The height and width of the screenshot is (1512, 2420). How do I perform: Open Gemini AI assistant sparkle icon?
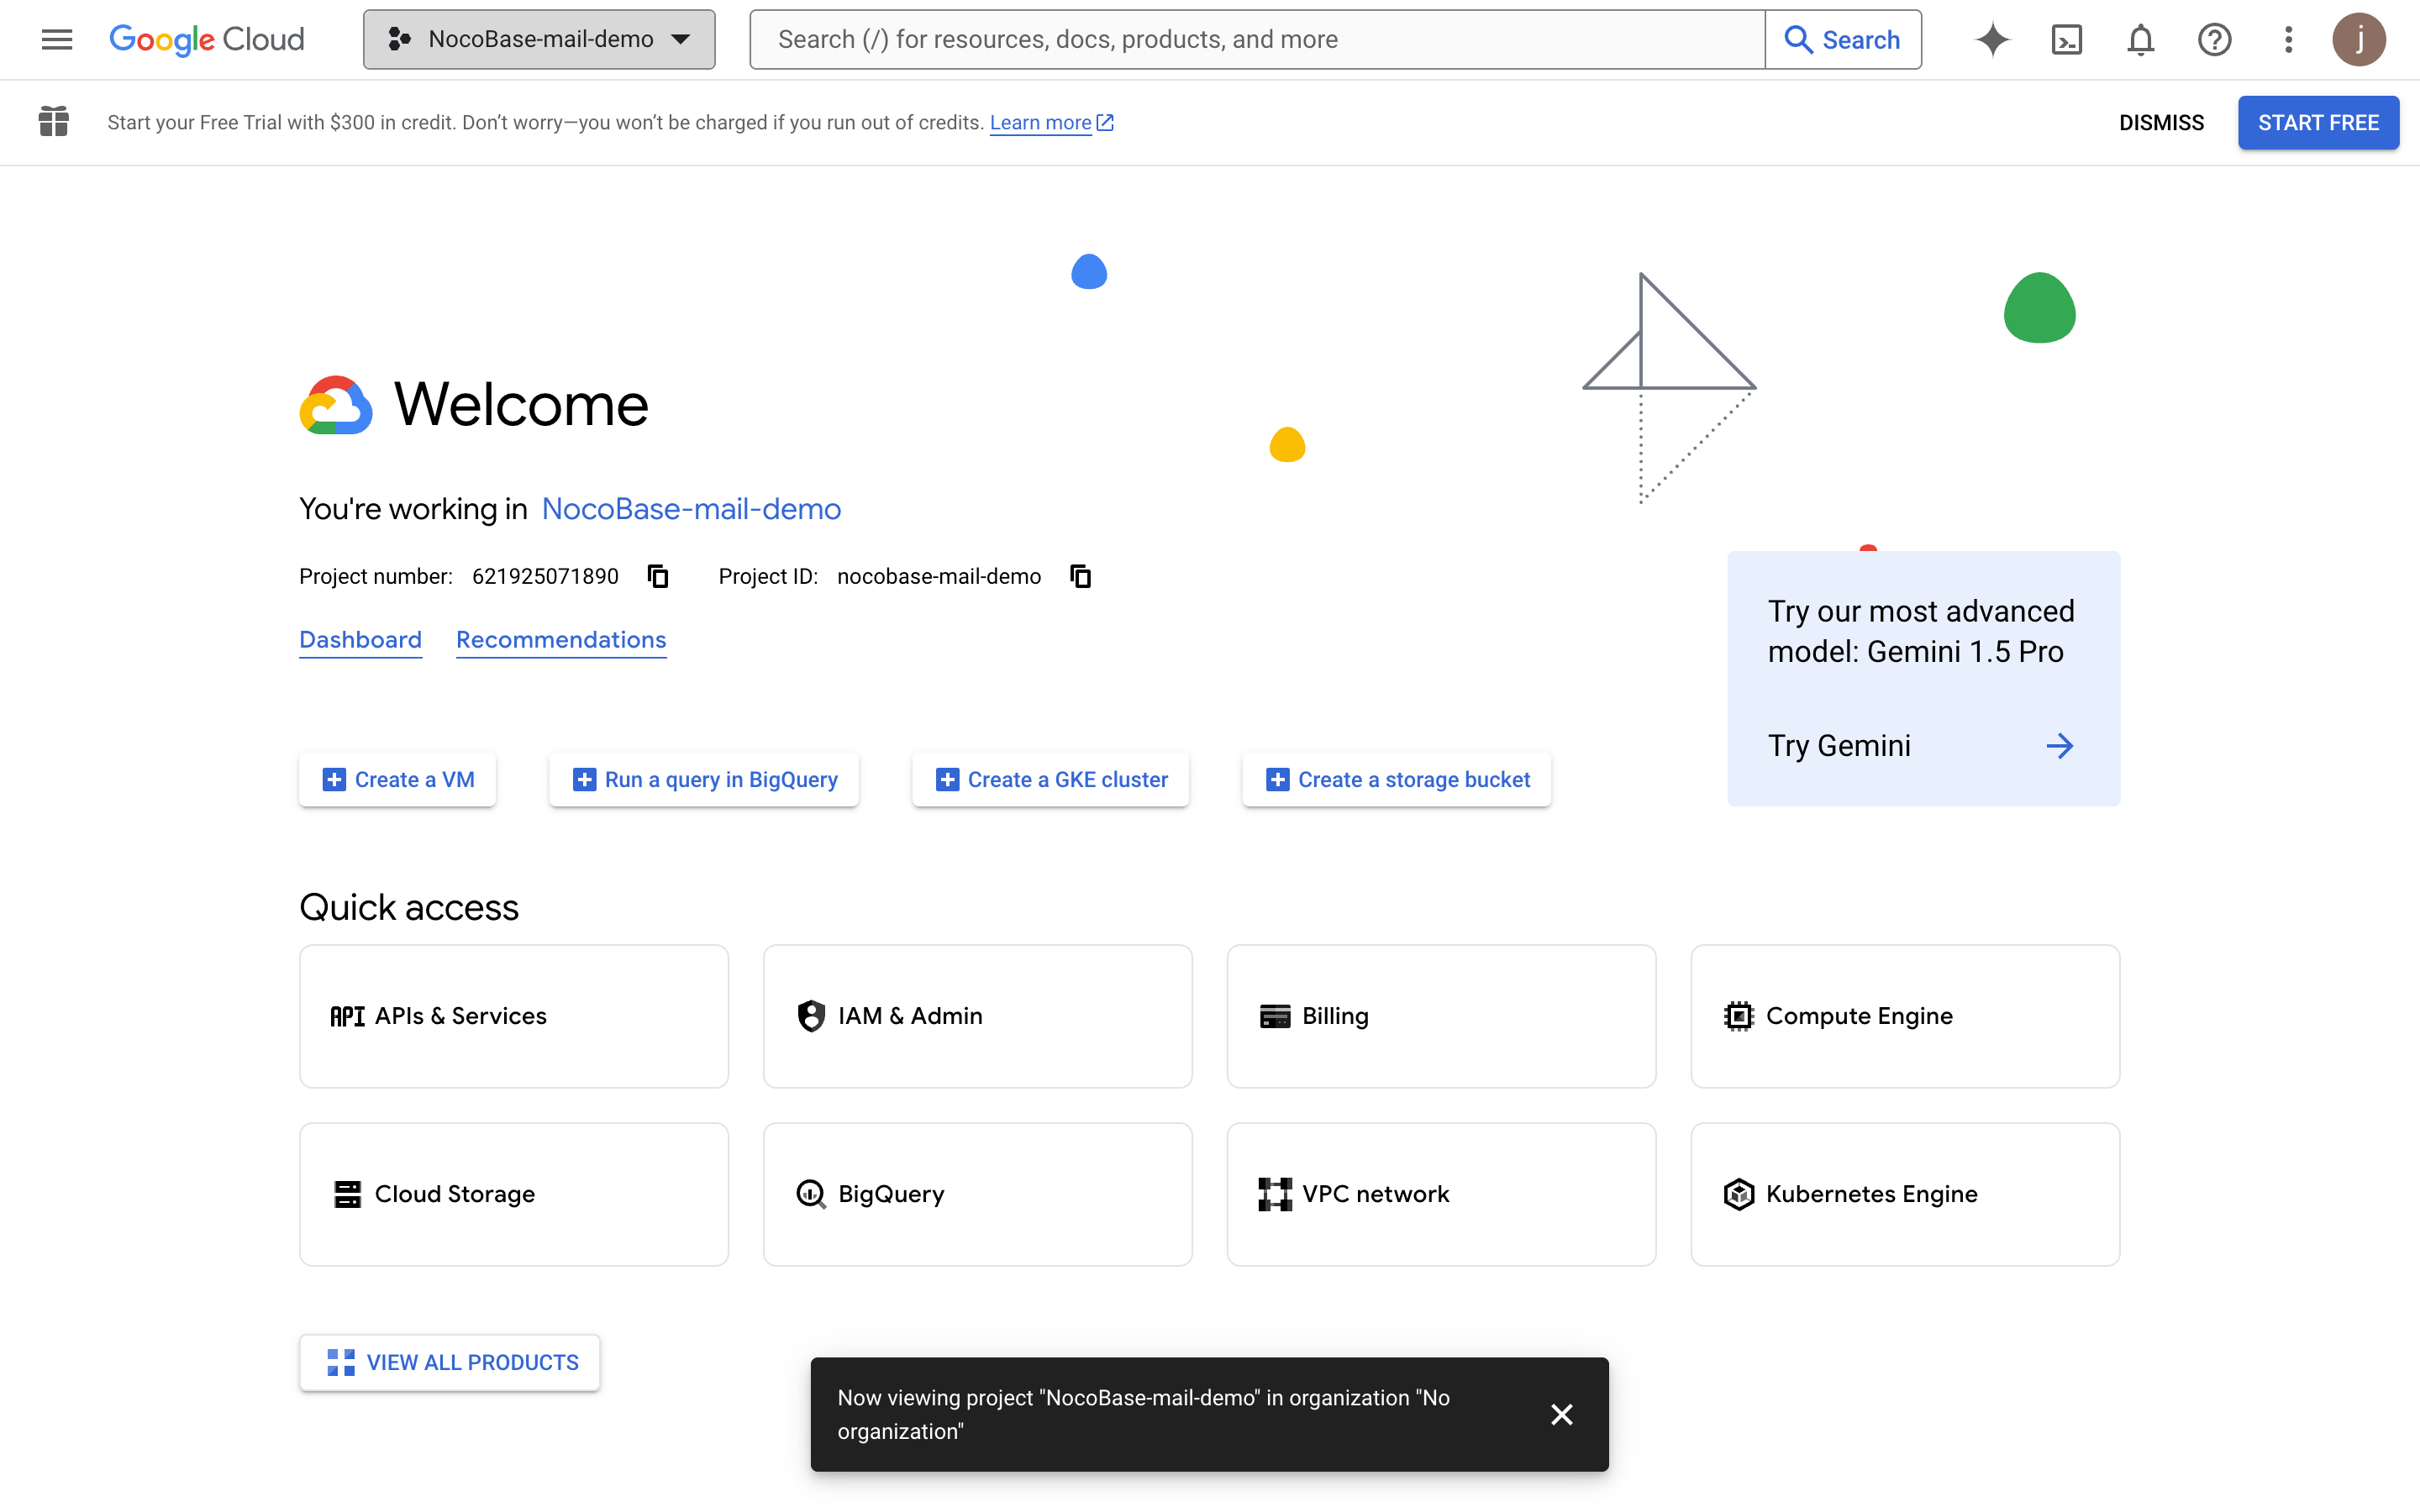1992,39
